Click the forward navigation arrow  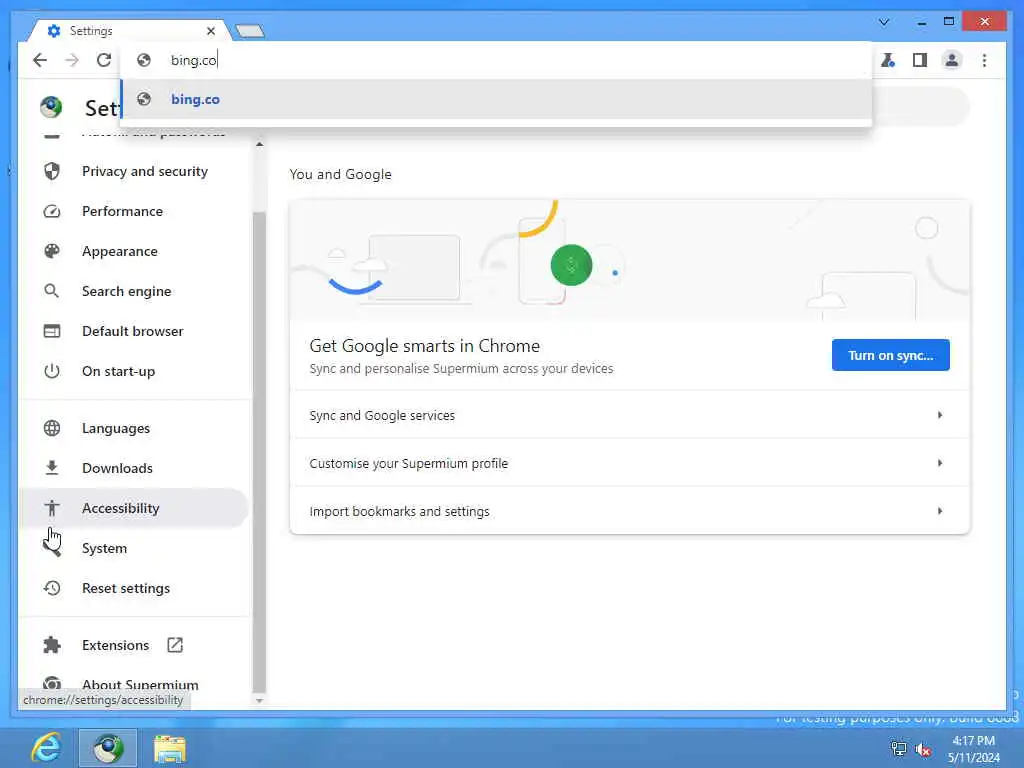tap(72, 60)
